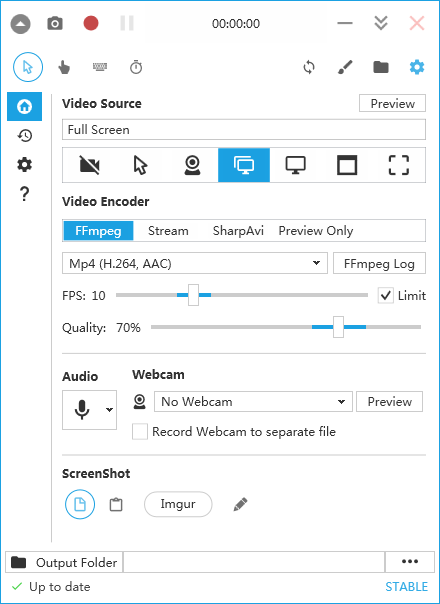Start recording with the red record button
This screenshot has width=440, height=604.
pos(91,23)
